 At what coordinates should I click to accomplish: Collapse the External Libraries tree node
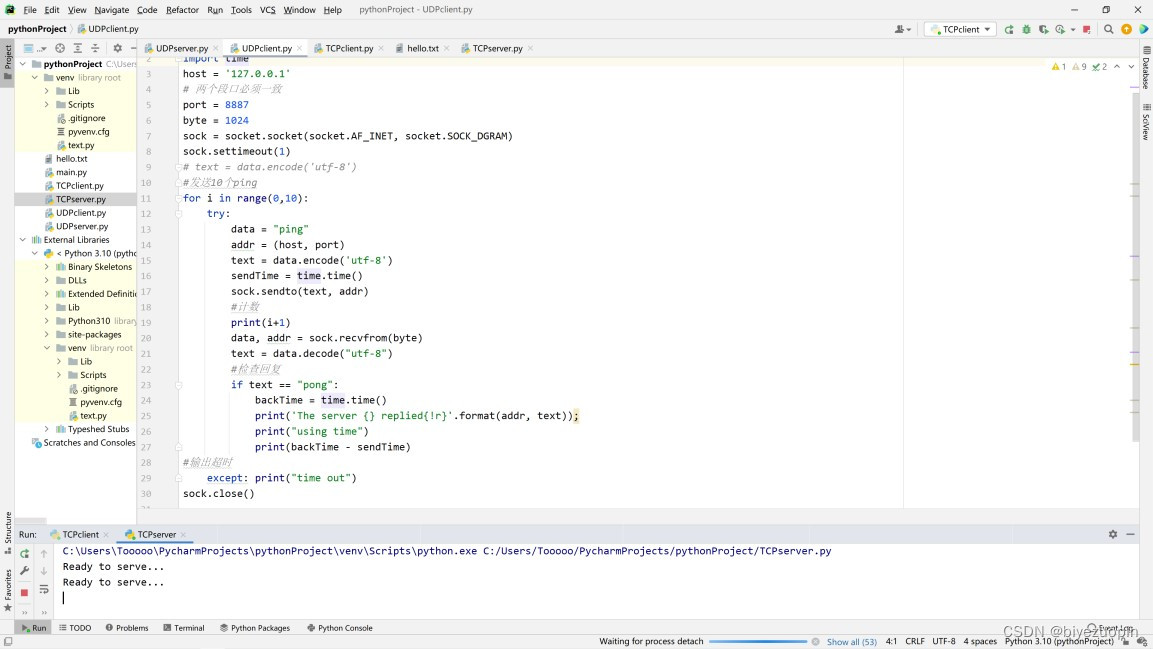point(23,240)
